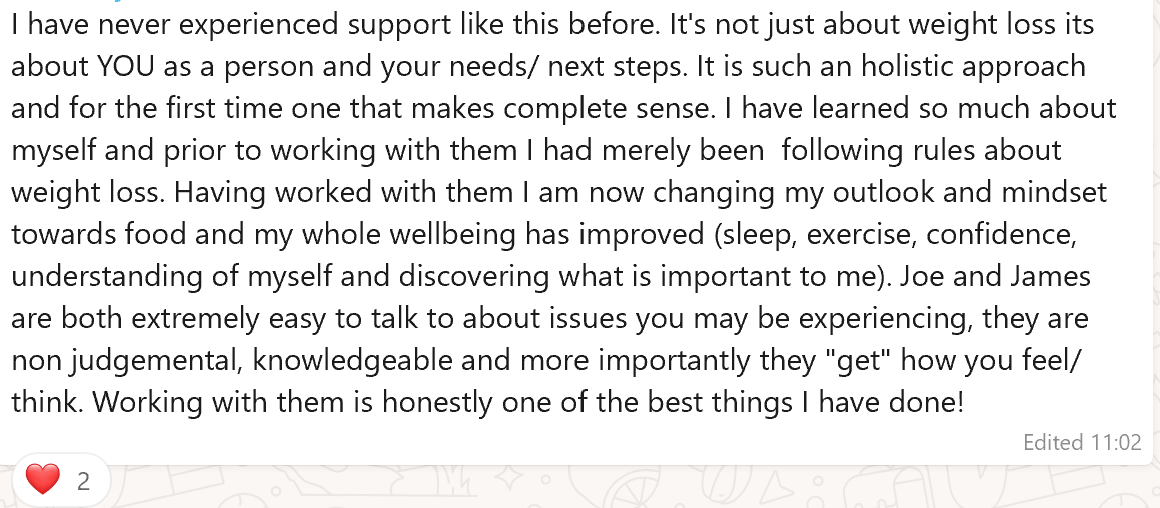Click the word YOU in the message
Viewport: 1160px width, 508px height.
click(124, 66)
